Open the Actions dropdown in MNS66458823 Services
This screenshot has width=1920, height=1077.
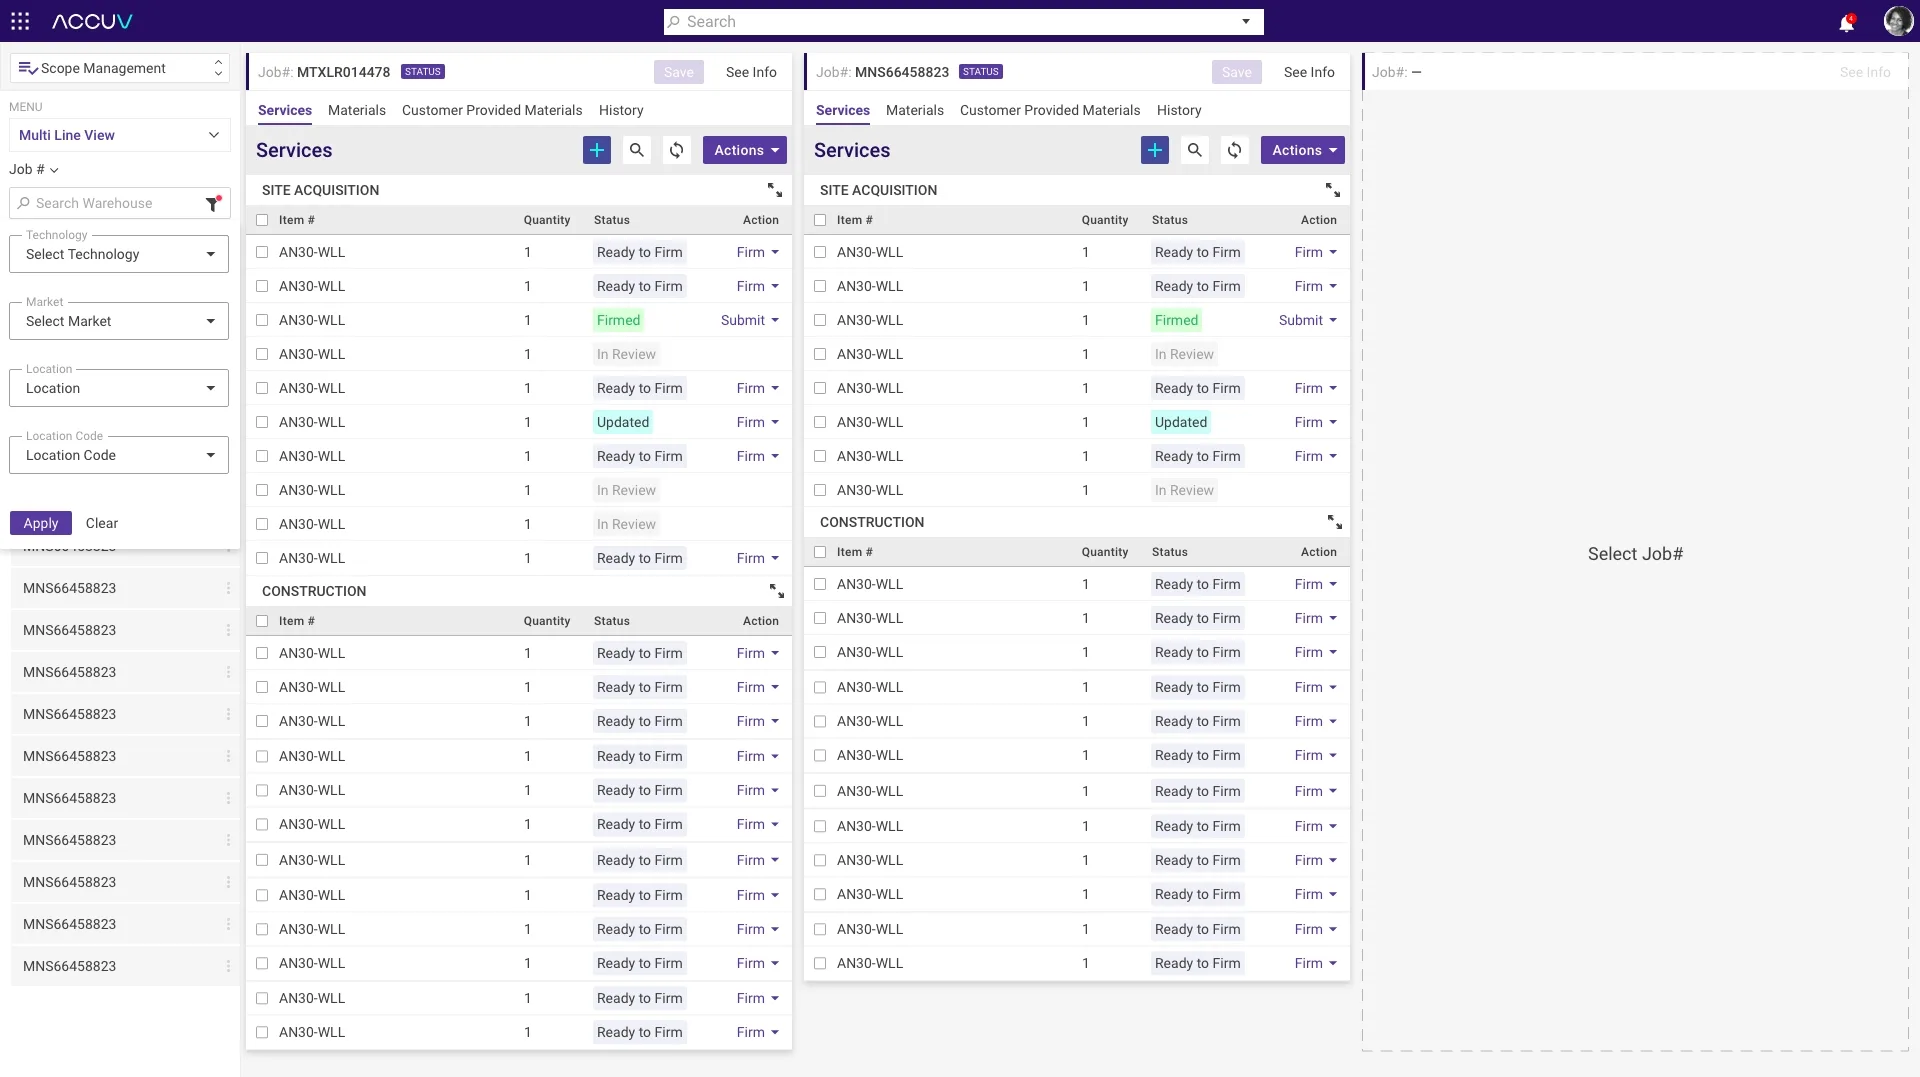[x=1303, y=150]
